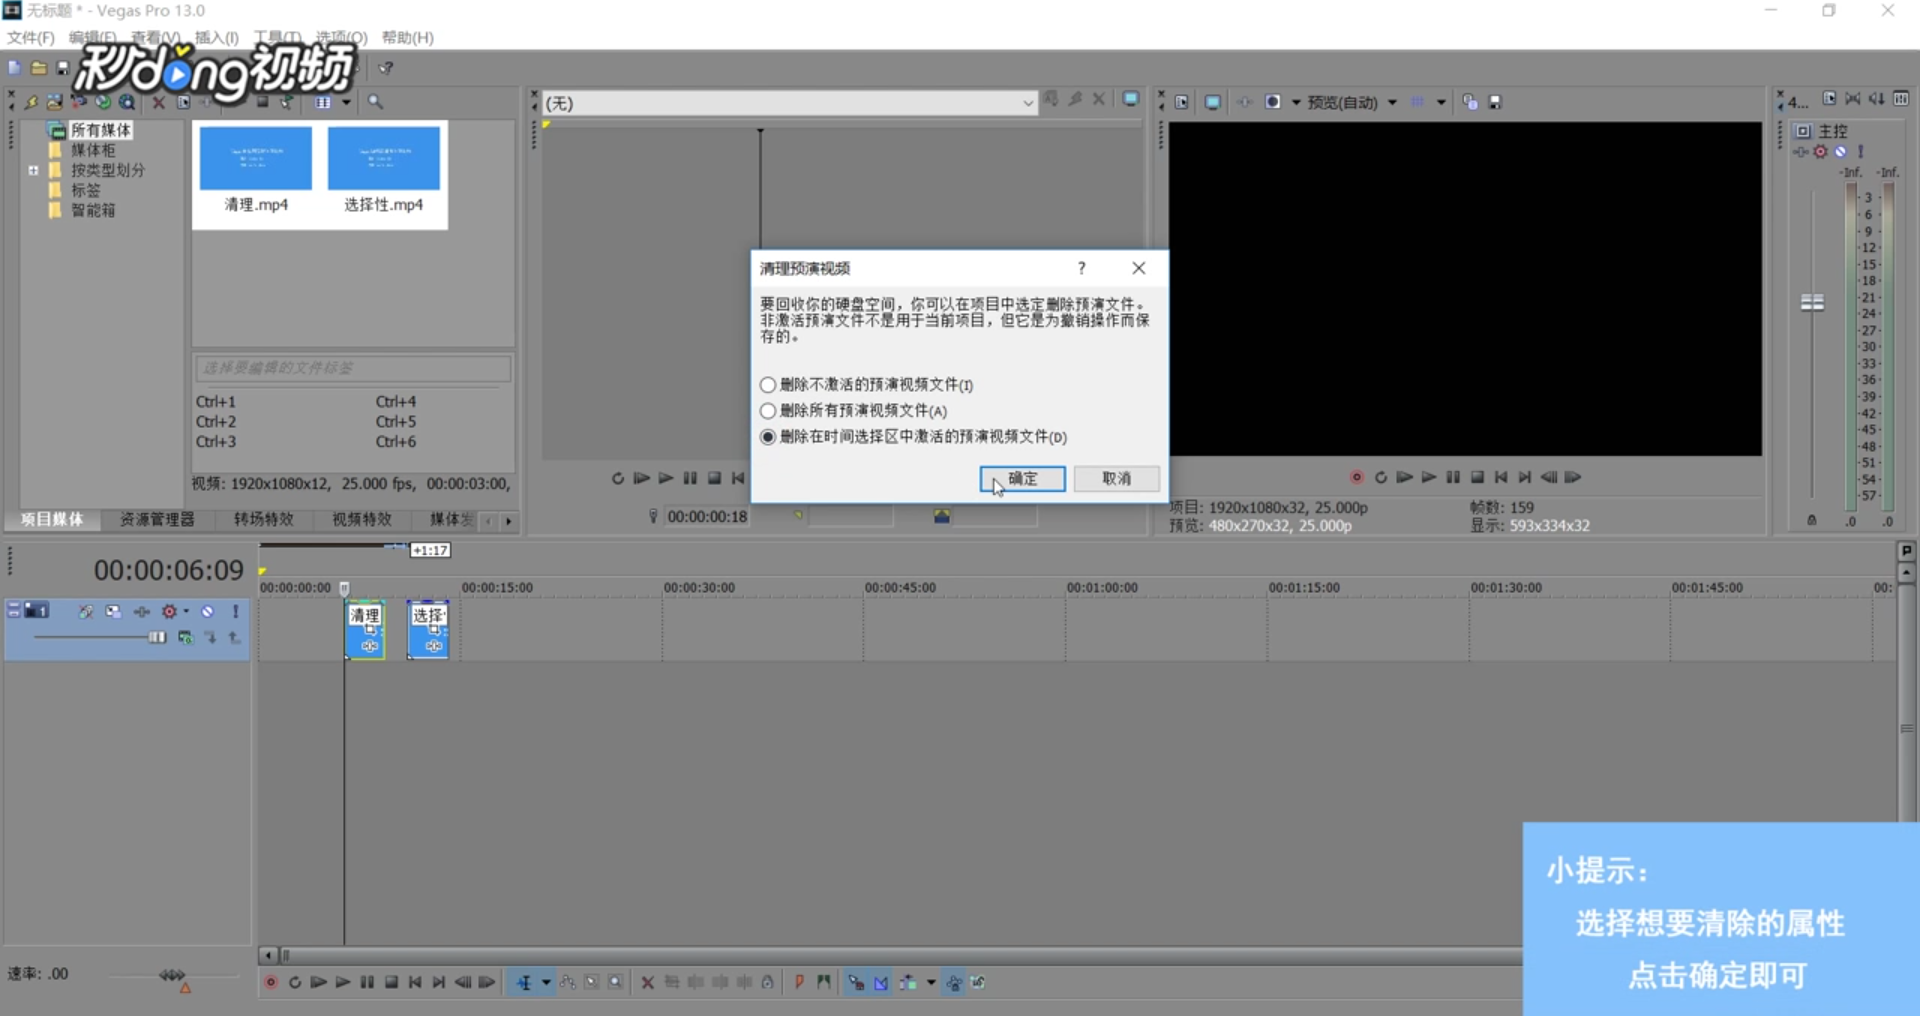Mute video track 1
1920x1016 pixels.
click(207, 611)
